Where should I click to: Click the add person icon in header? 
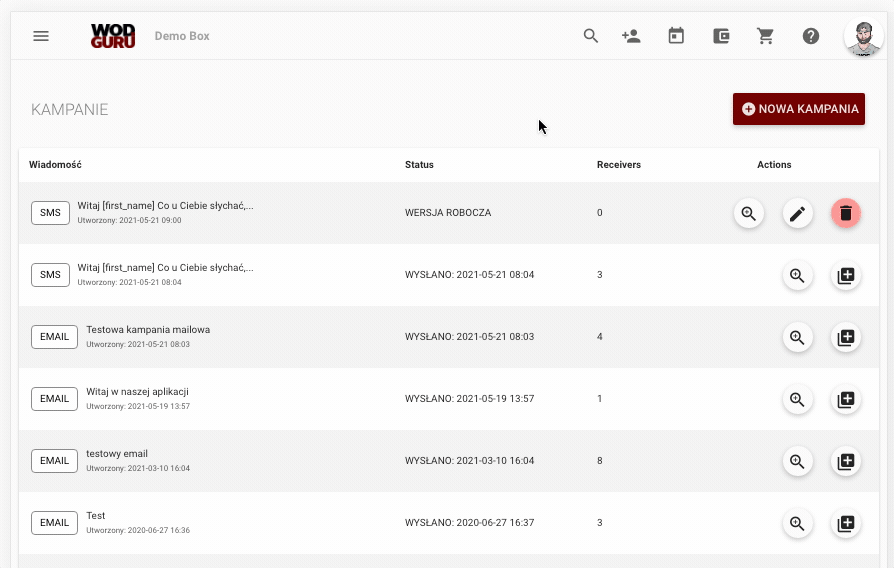[631, 36]
